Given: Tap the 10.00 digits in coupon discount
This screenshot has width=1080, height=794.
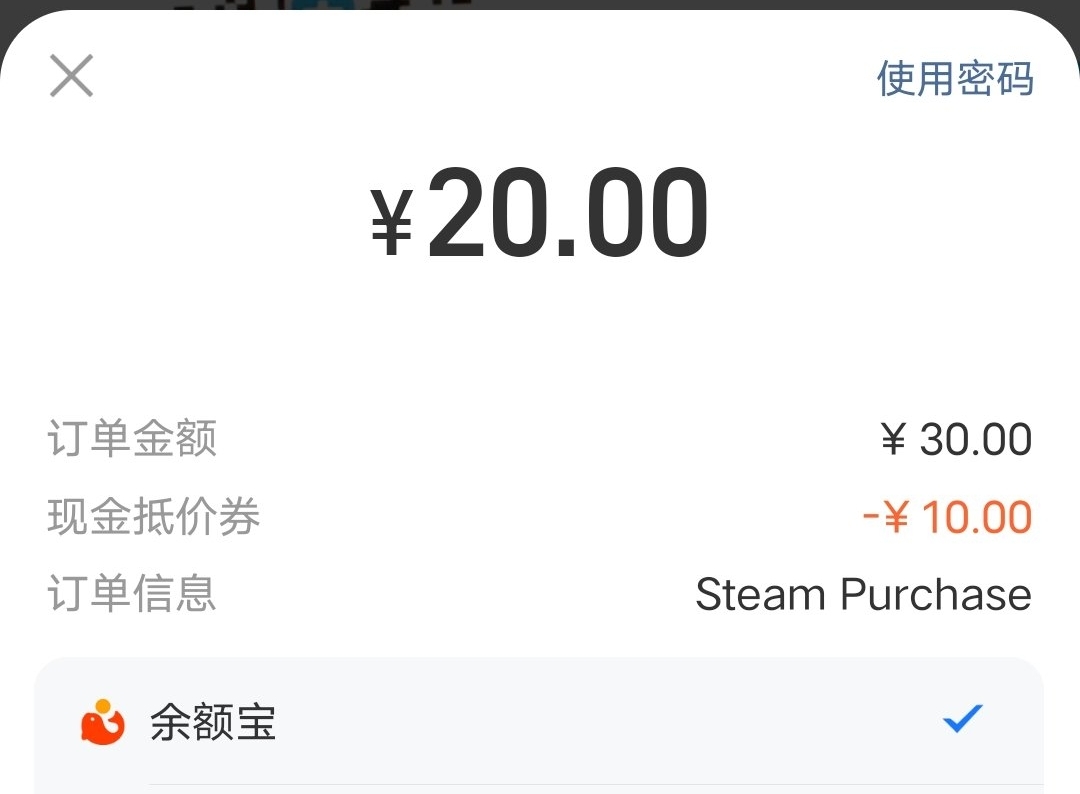Looking at the screenshot, I should pos(976,518).
